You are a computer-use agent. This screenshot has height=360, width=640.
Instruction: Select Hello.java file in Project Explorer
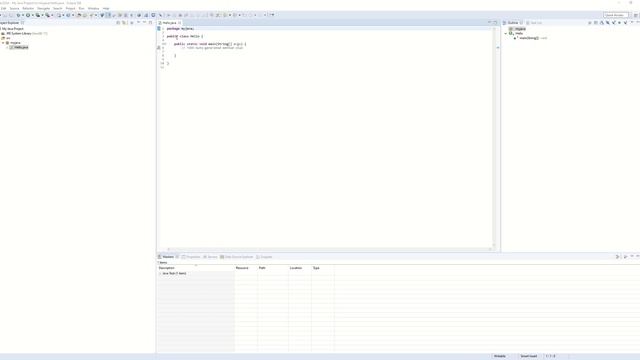19,47
